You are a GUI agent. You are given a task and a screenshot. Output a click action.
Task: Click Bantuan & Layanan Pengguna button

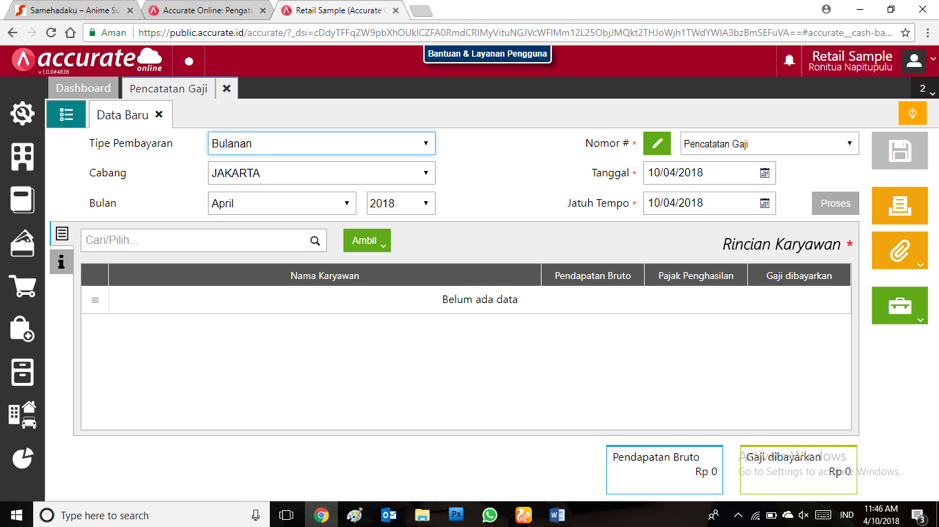pyautogui.click(x=487, y=54)
